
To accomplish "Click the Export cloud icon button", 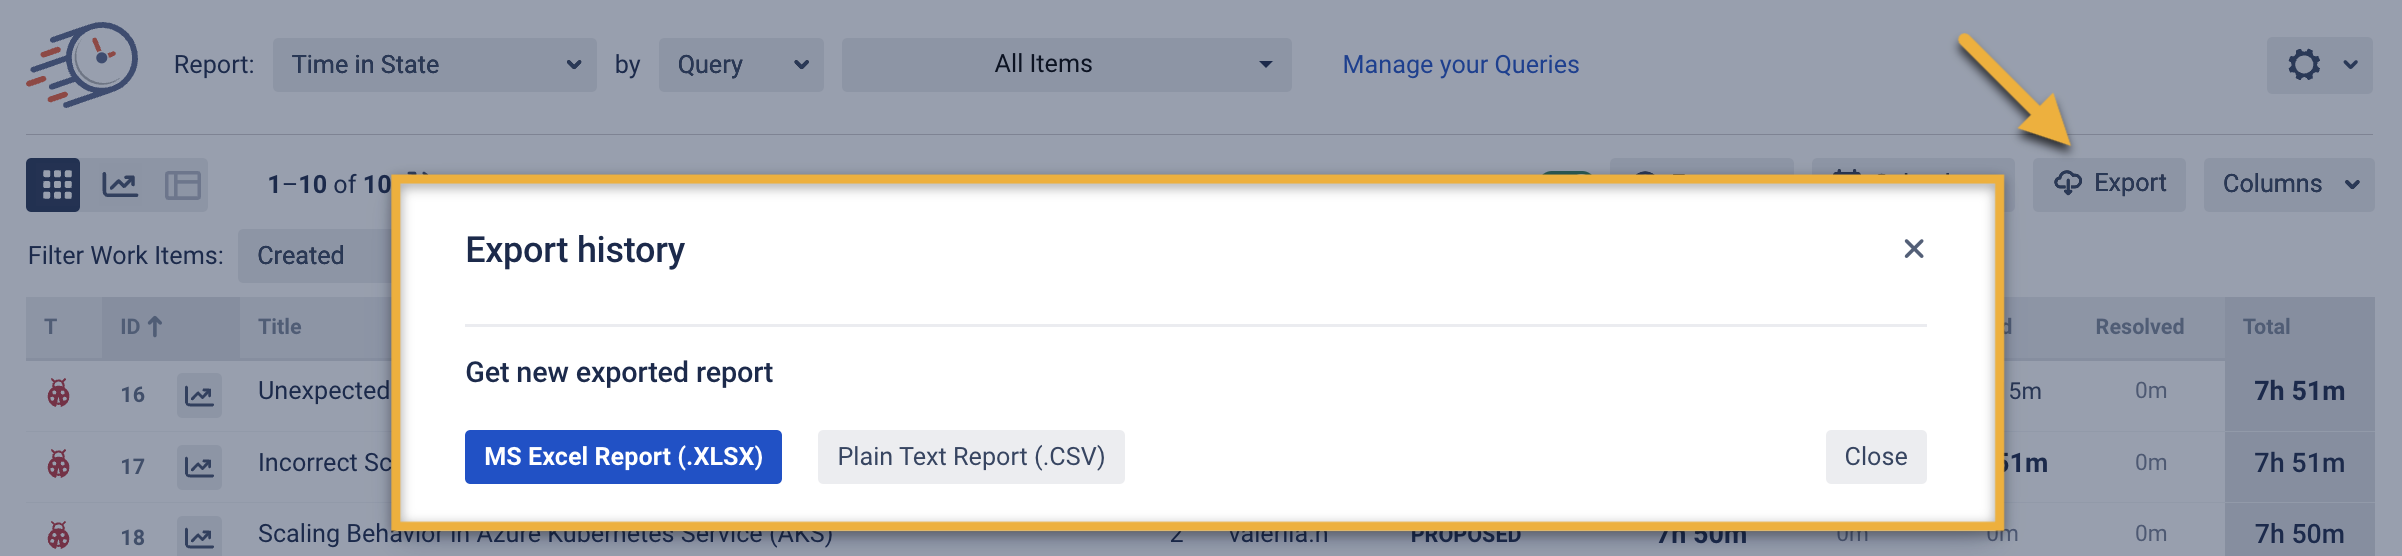I will (2109, 184).
